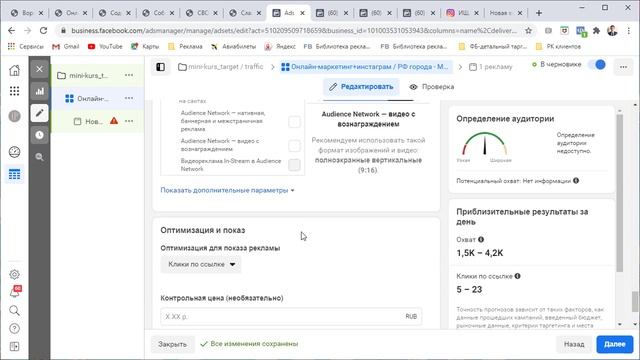Screen dimensions: 640x360
Task: Open the search magnifier in left rail
Action: (14, 311)
